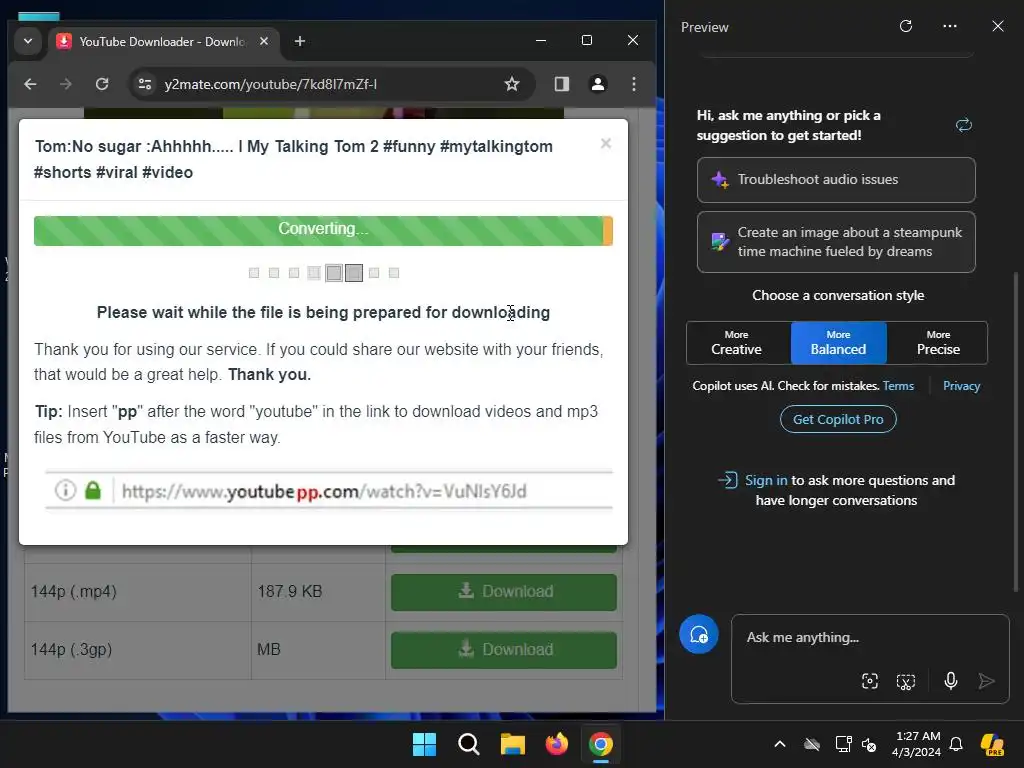Viewport: 1024px width, 768px height.
Task: Bookmark this page with the star icon
Action: pos(512,84)
